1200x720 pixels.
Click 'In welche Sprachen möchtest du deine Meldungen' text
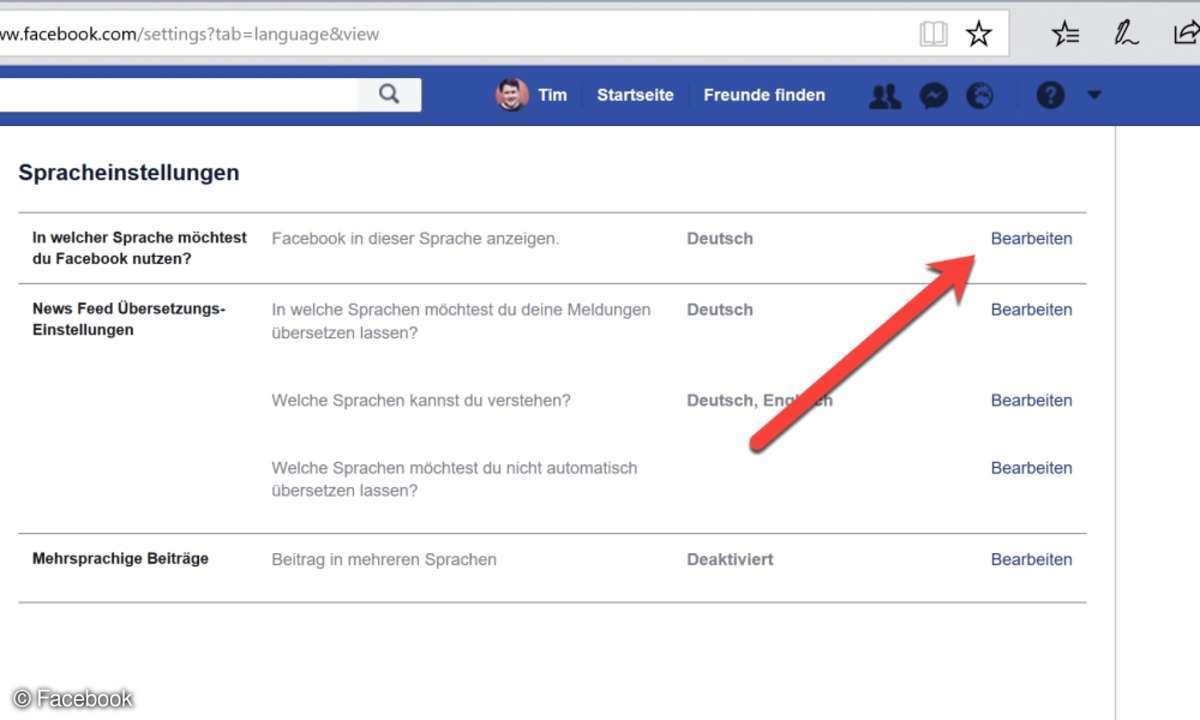pos(461,309)
